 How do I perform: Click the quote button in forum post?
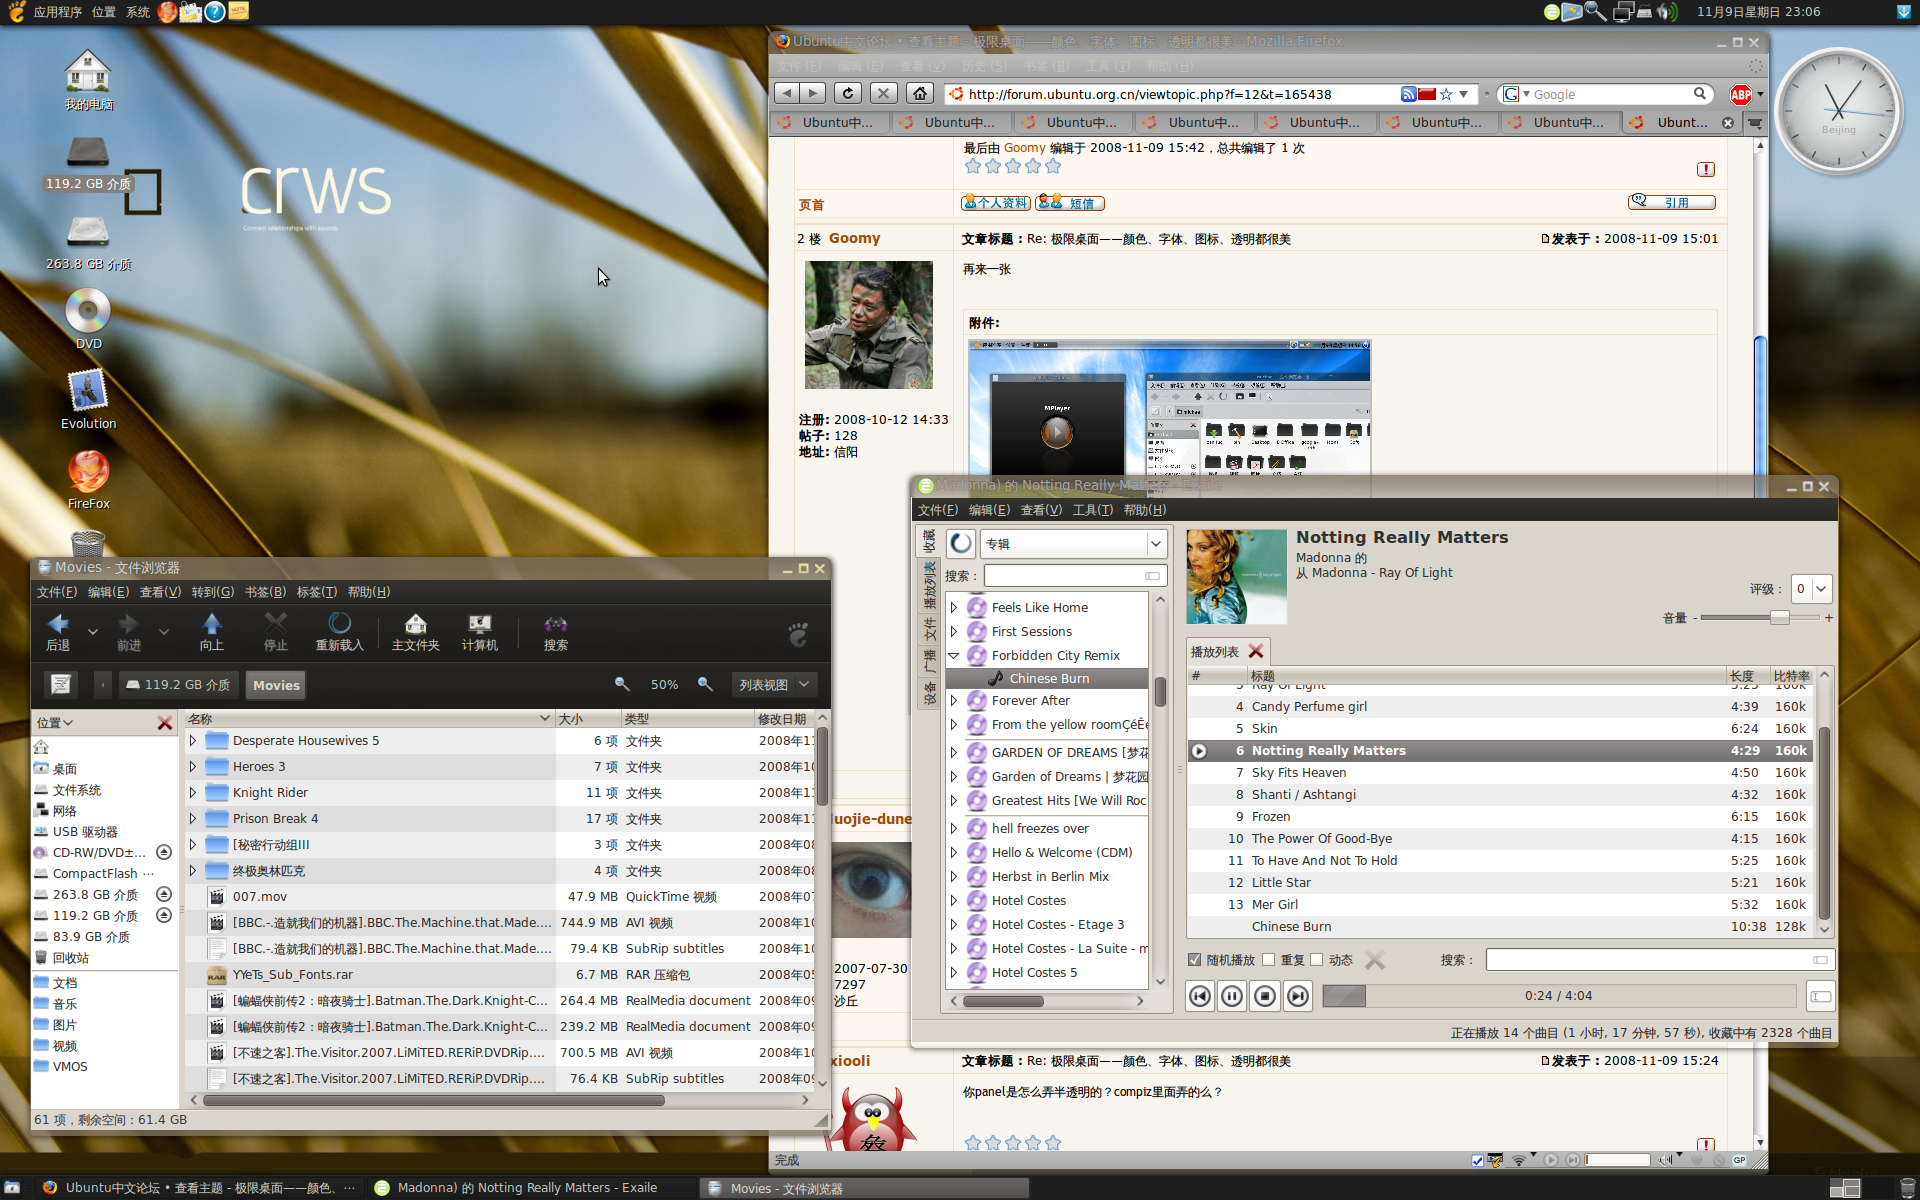1671,202
